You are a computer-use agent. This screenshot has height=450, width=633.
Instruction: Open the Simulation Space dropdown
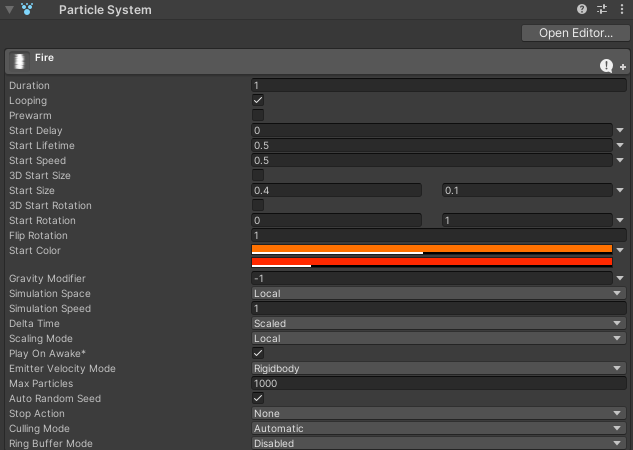tap(438, 294)
